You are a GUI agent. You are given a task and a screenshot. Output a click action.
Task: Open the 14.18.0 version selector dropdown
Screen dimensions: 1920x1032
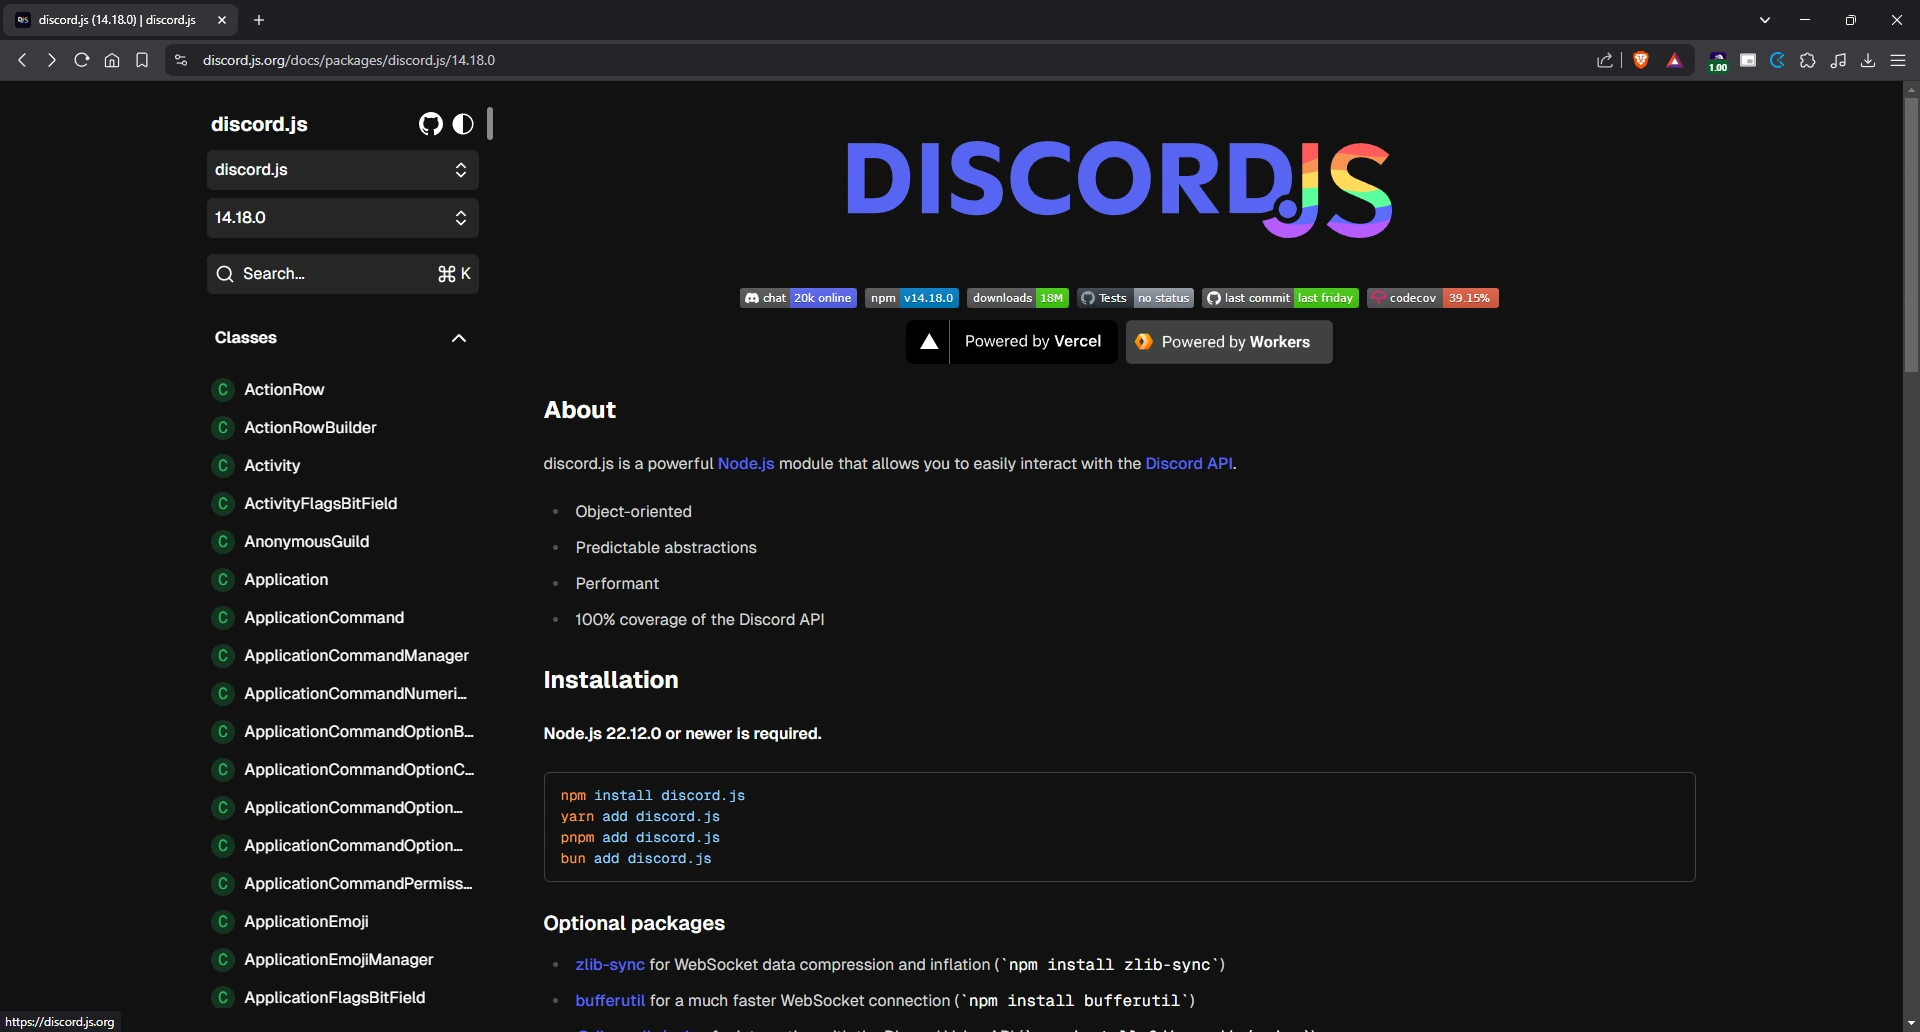pyautogui.click(x=342, y=218)
